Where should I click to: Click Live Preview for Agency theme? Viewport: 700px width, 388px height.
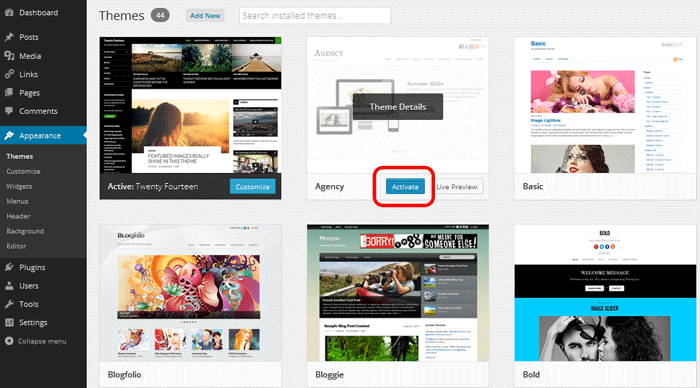pos(456,187)
